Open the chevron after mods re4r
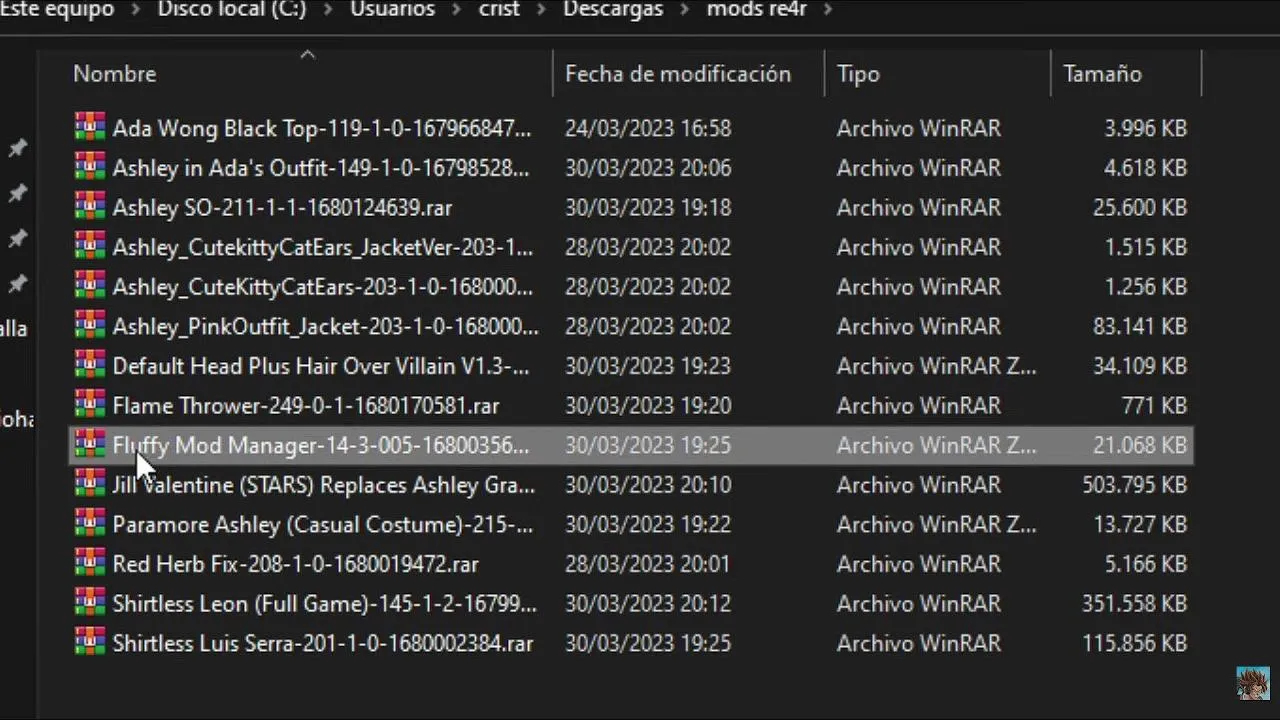Image resolution: width=1280 pixels, height=720 pixels. point(826,11)
